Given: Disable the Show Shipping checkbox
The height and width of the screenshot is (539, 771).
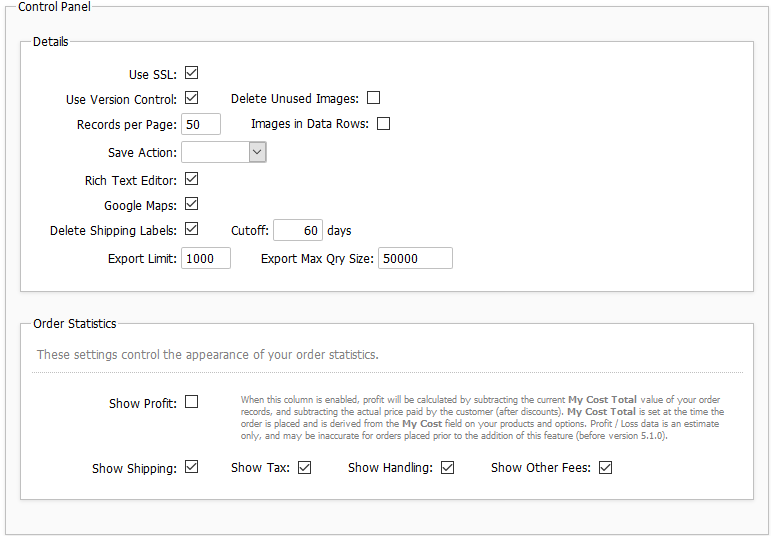Looking at the screenshot, I should pos(191,467).
